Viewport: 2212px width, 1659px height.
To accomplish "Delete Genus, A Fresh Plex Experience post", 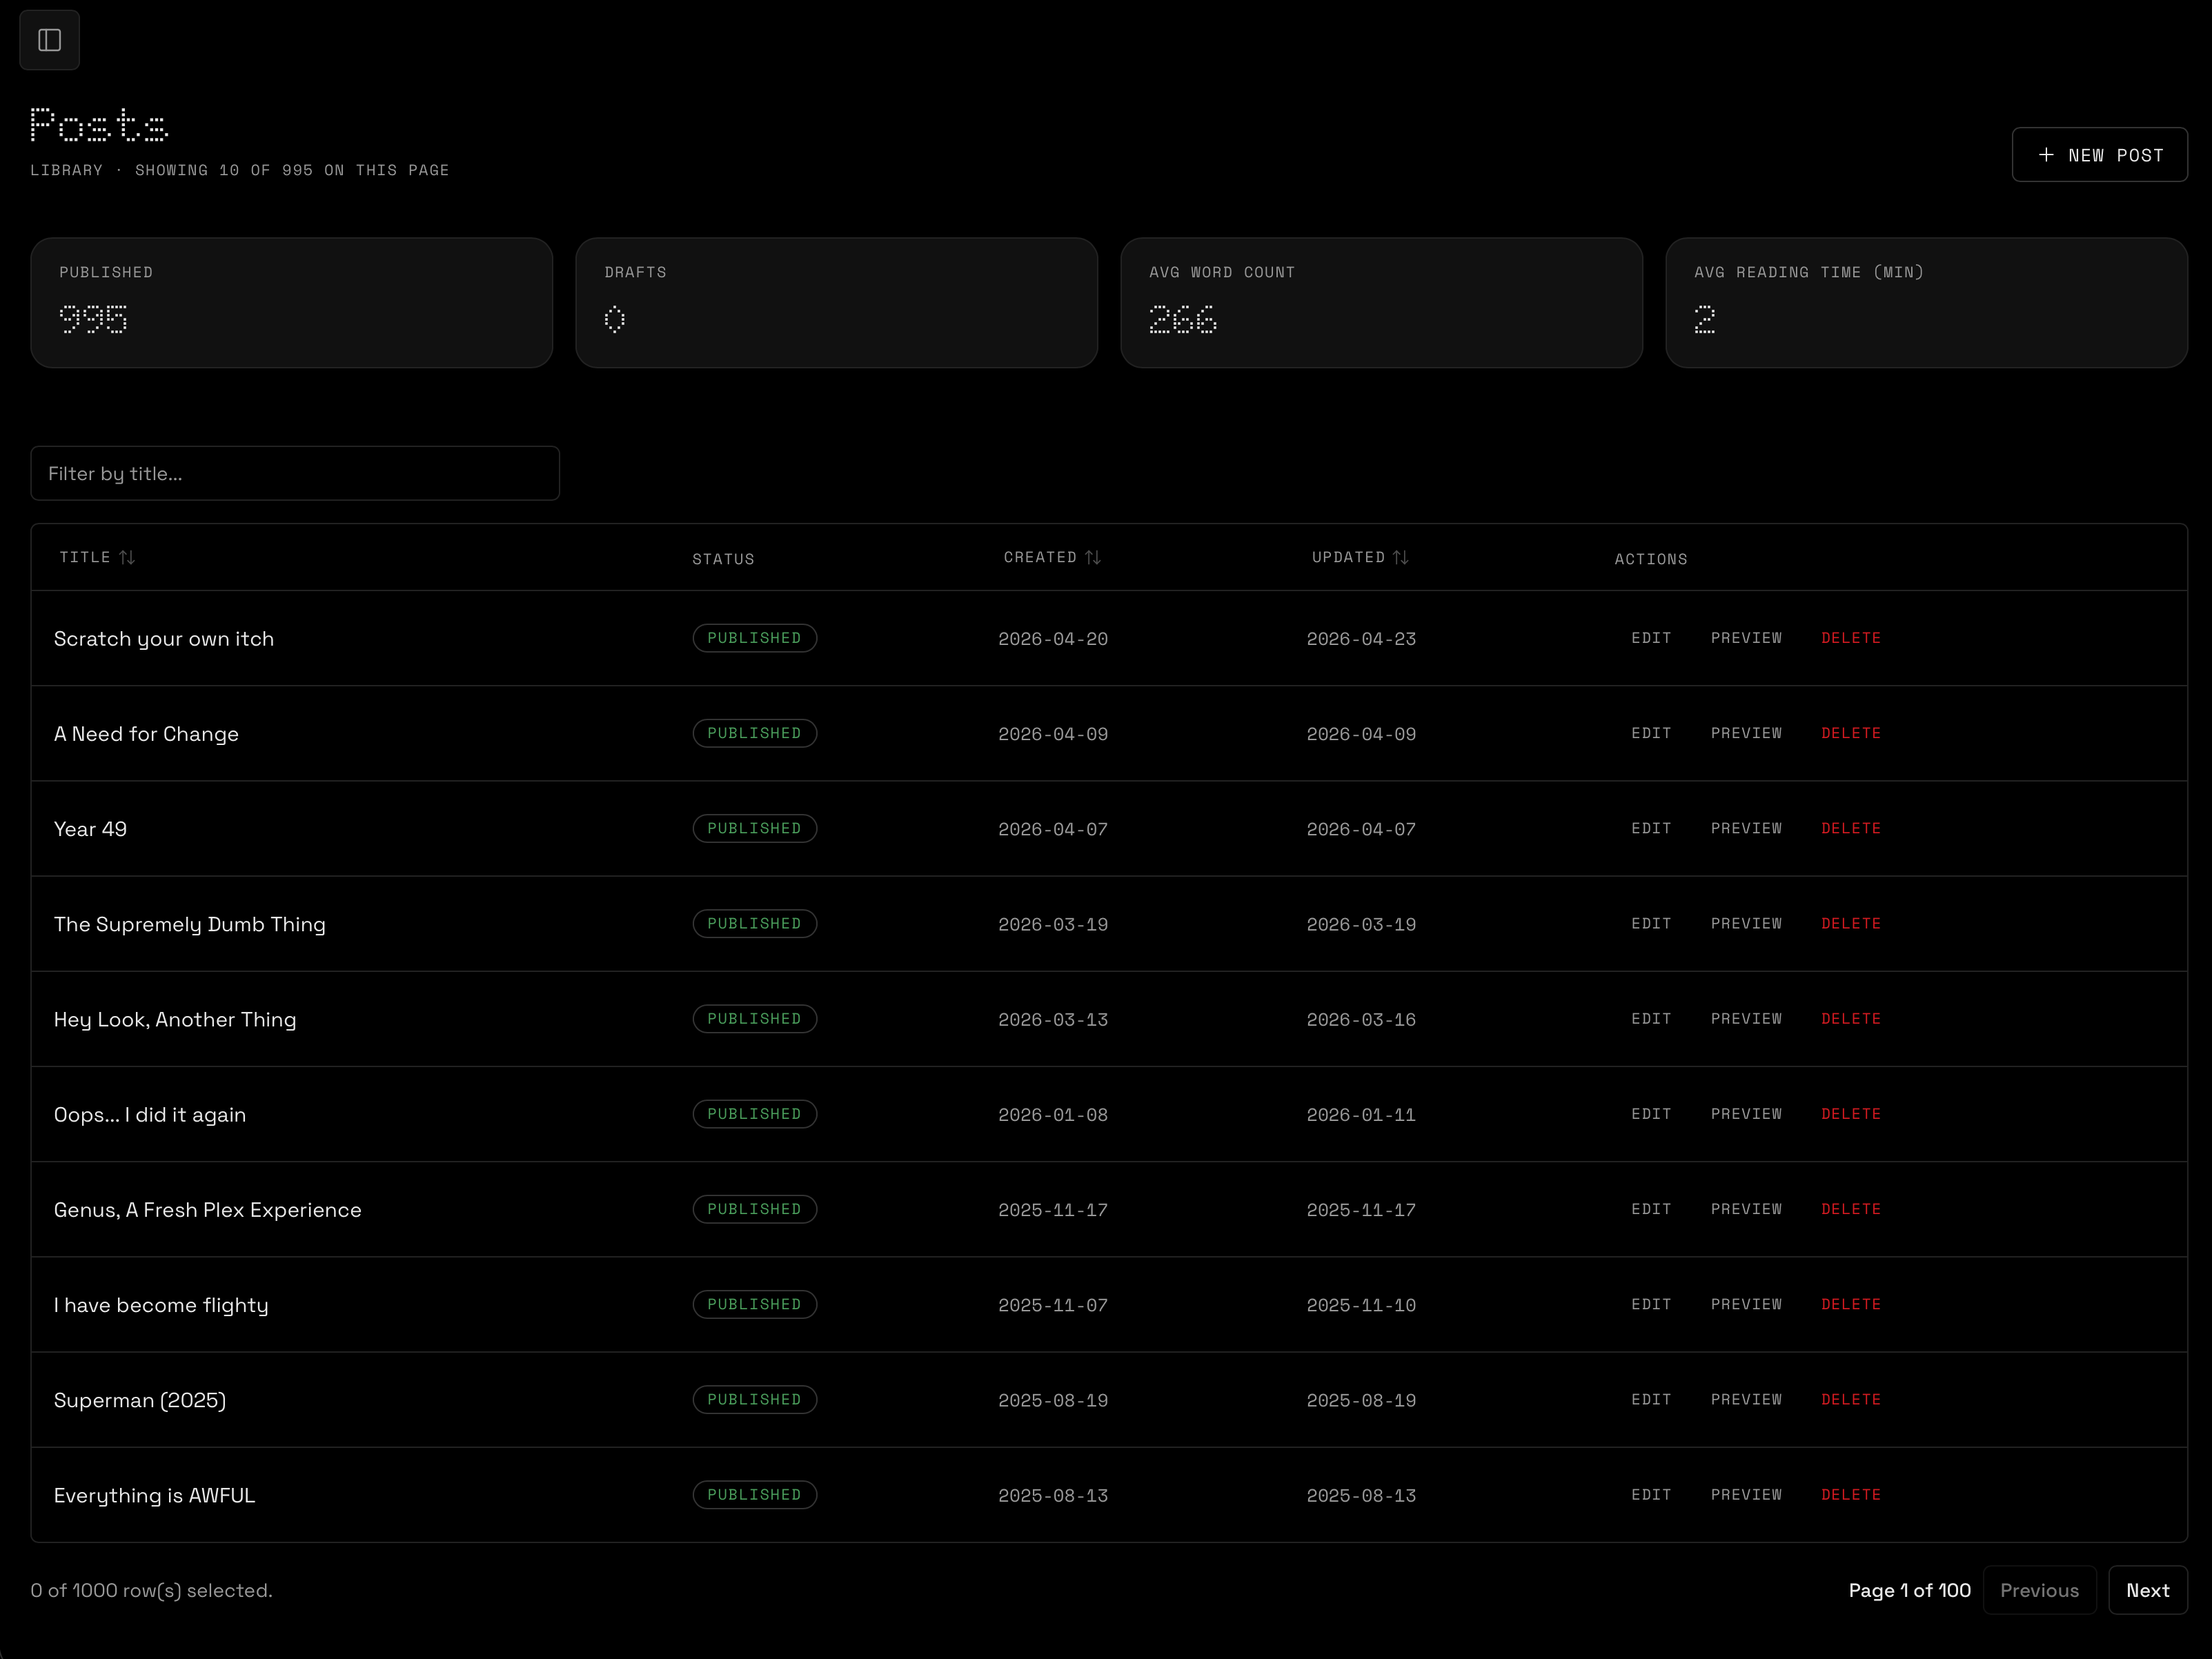I will click(1851, 1209).
